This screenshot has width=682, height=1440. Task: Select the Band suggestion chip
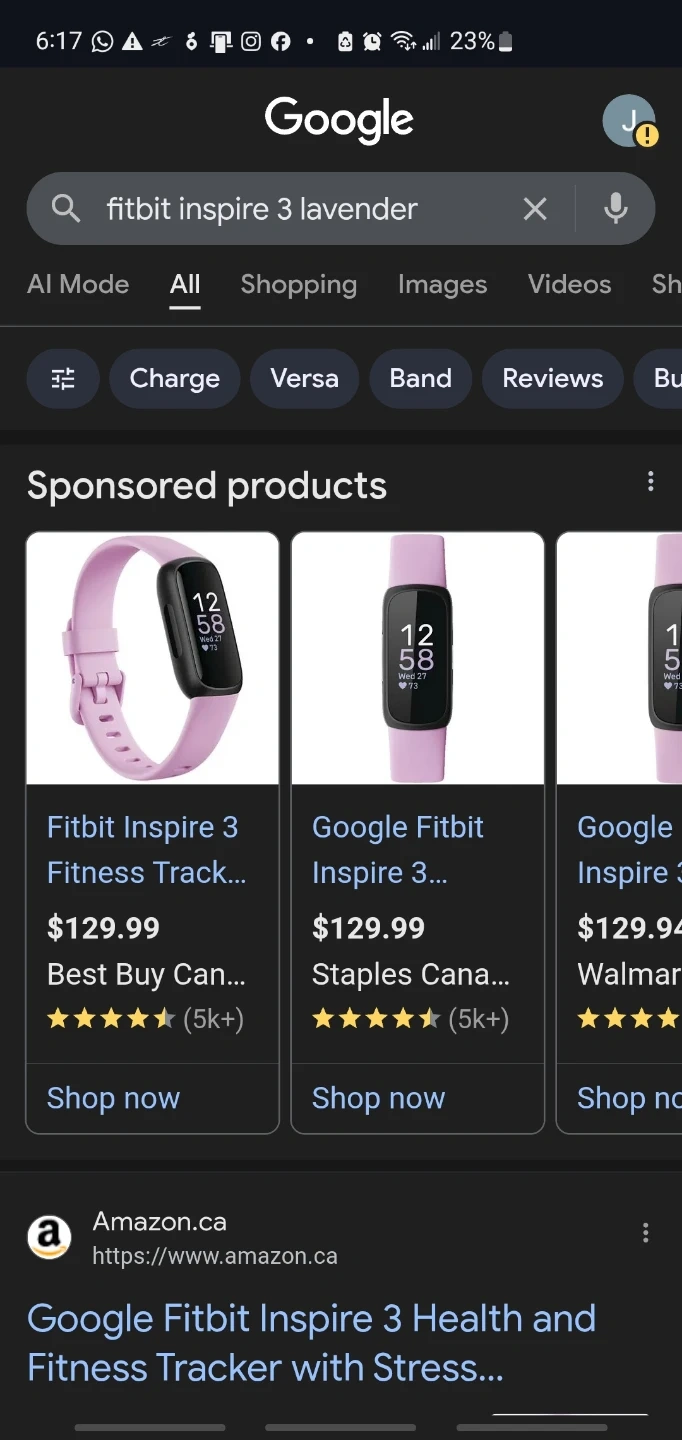[420, 379]
